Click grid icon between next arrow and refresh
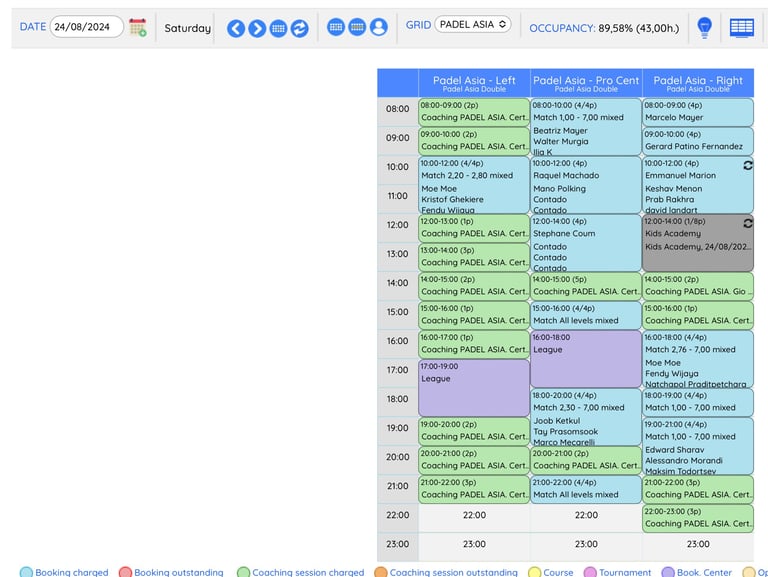The width and height of the screenshot is (768, 577). 278,28
